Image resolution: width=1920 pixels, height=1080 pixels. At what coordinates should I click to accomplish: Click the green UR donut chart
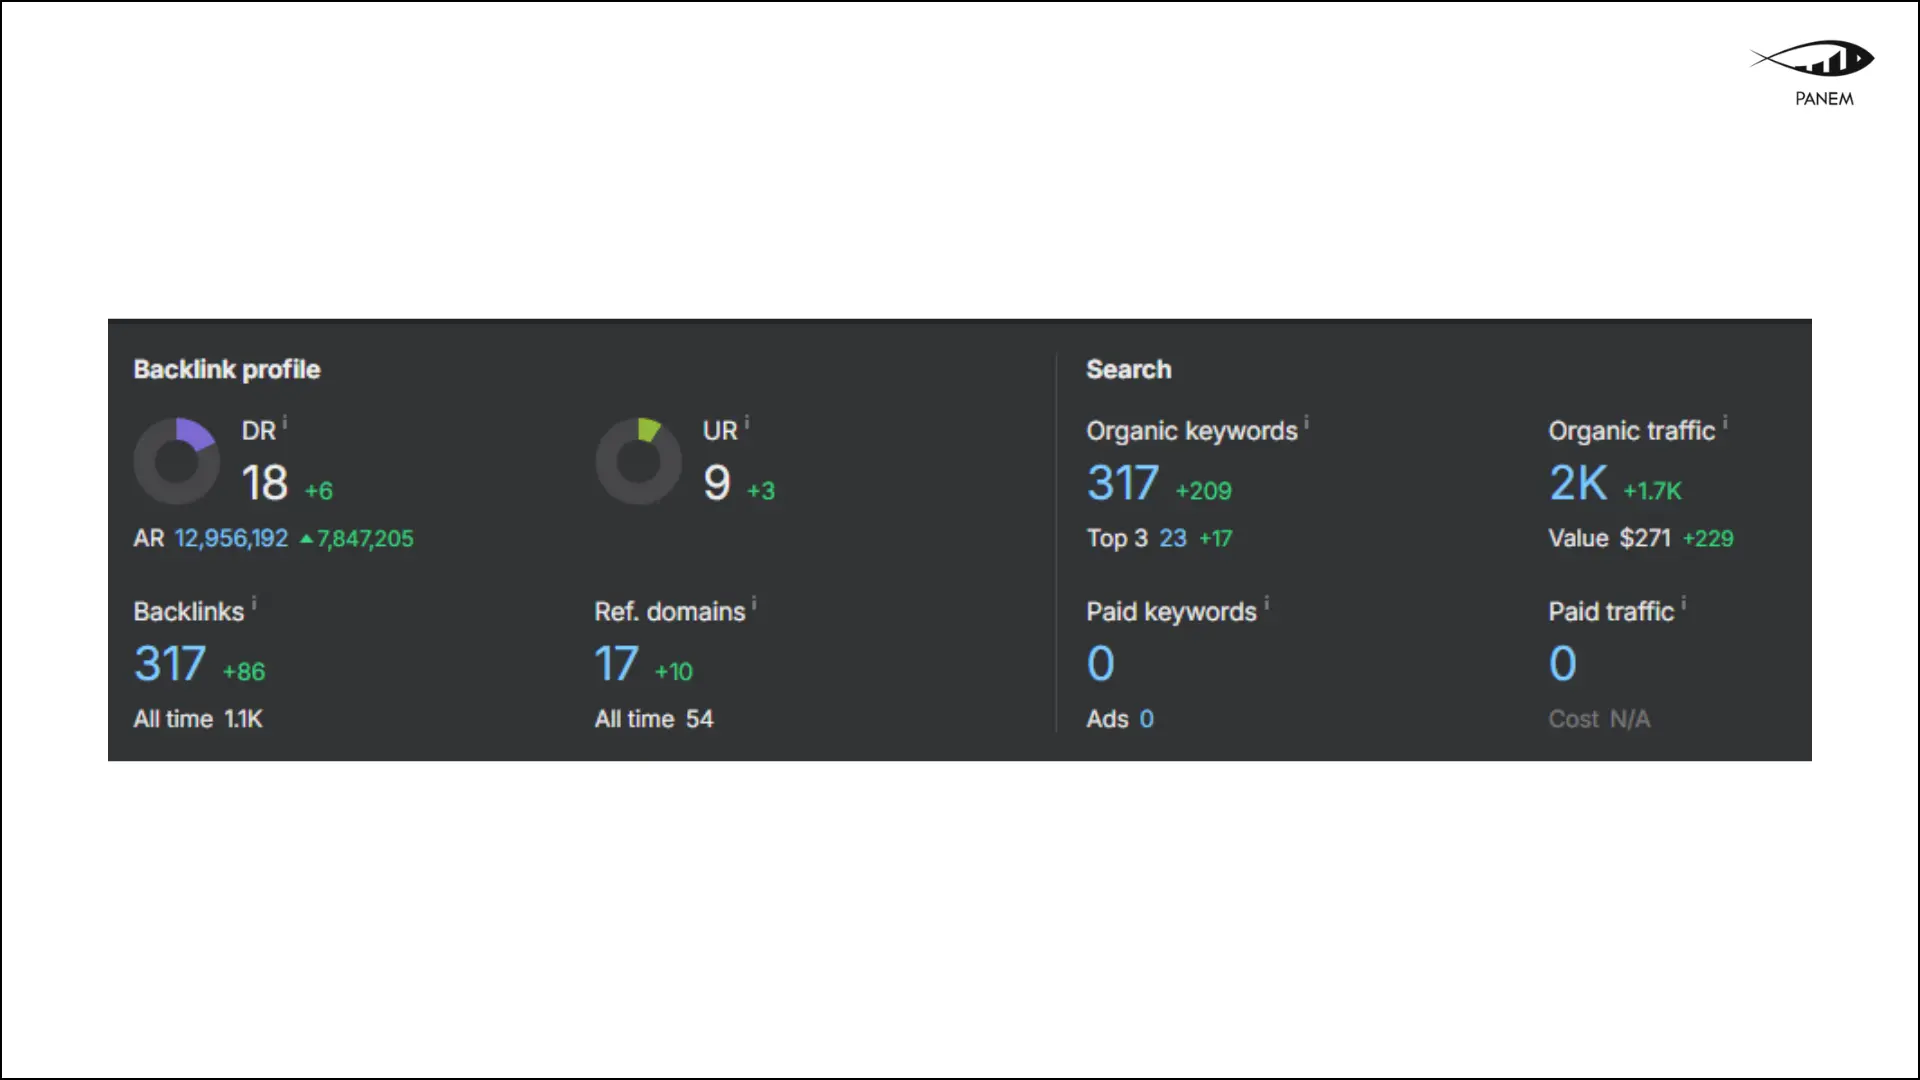(x=638, y=461)
